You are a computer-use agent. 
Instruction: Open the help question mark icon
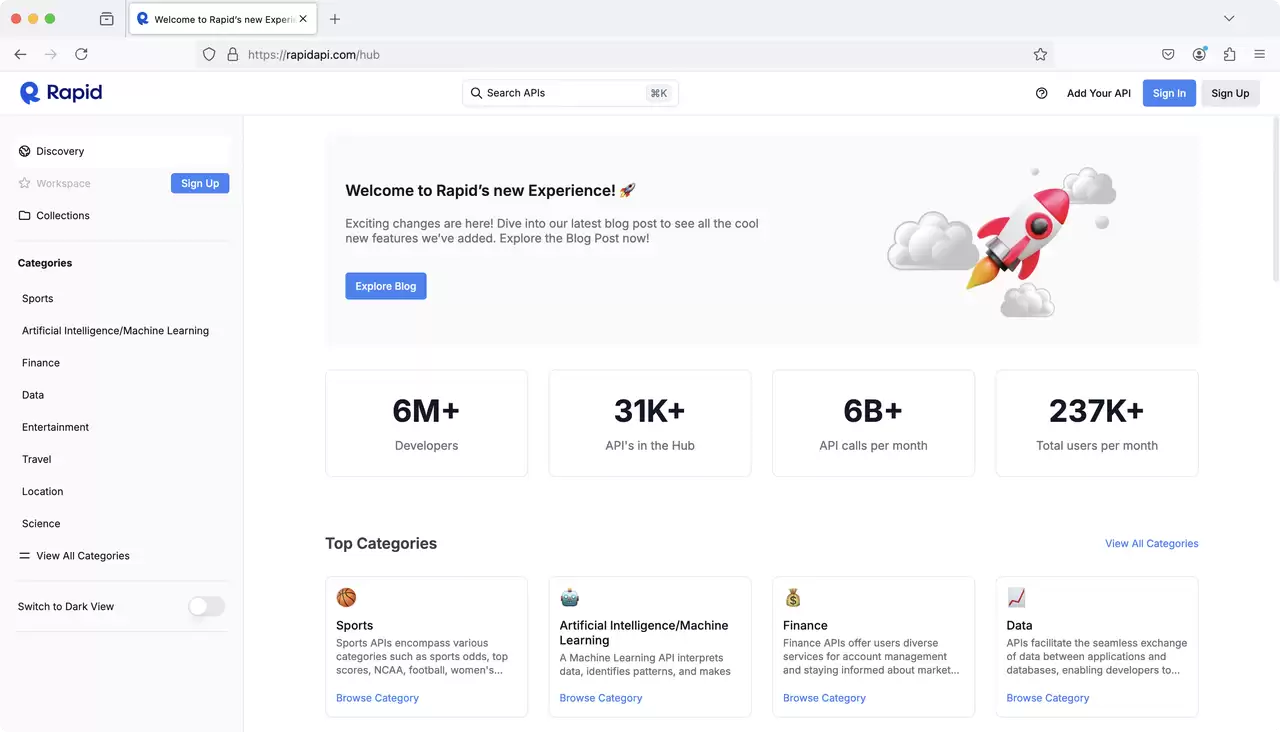point(1041,93)
